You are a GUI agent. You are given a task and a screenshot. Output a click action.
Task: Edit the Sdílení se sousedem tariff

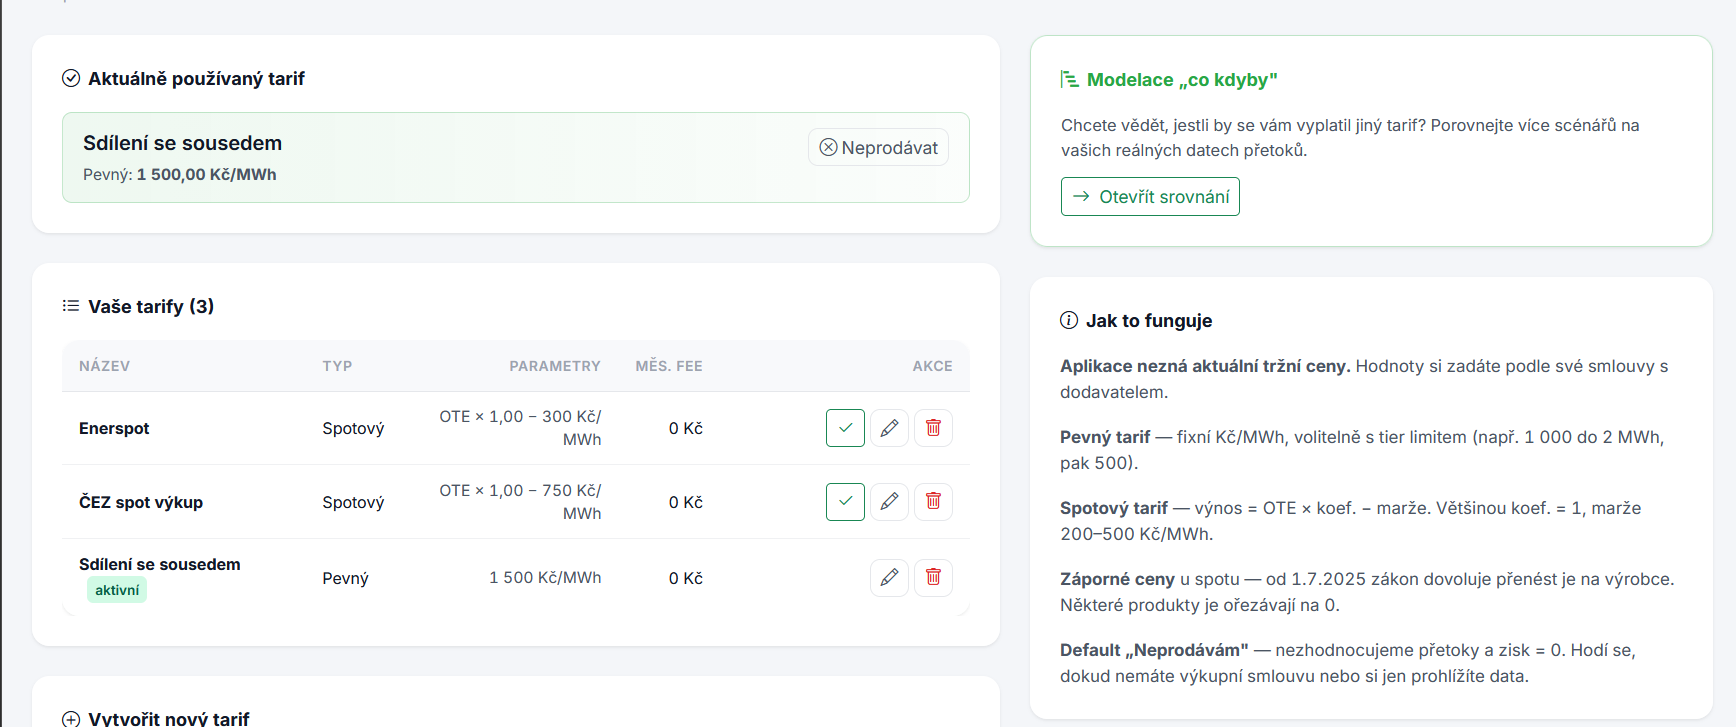(889, 578)
